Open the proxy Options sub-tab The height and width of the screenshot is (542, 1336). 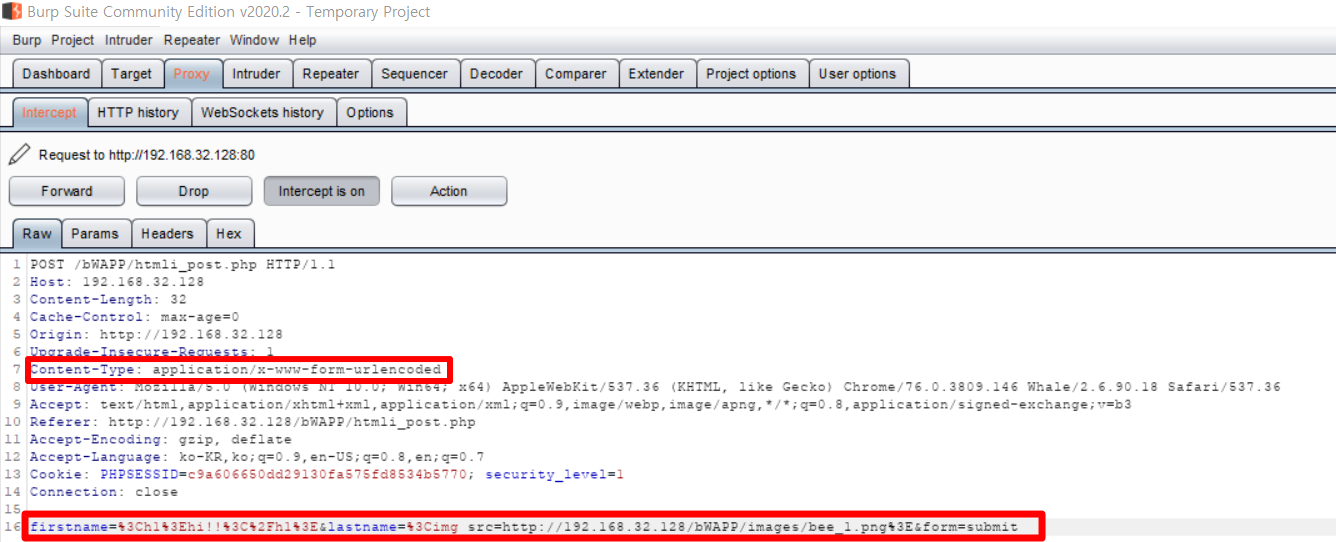(x=370, y=113)
